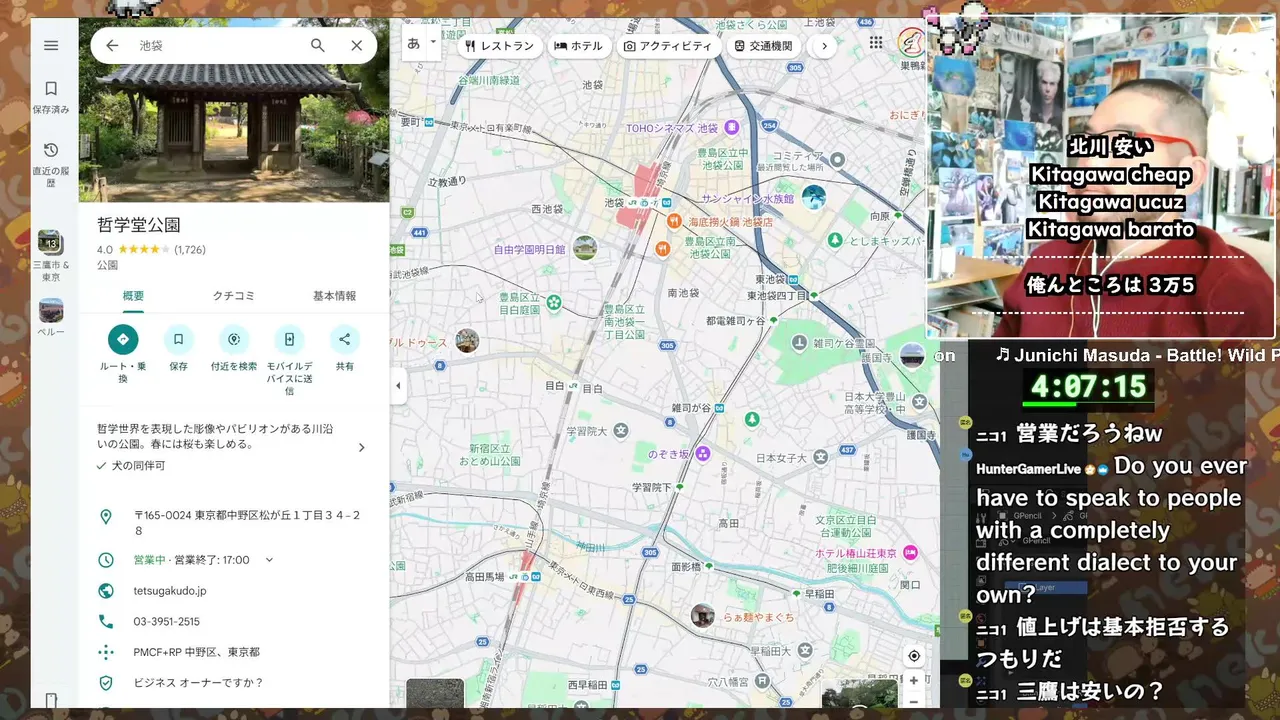Click the ホテル椿山荘東京 hotel marker
The width and height of the screenshot is (1280, 720).
coord(910,553)
